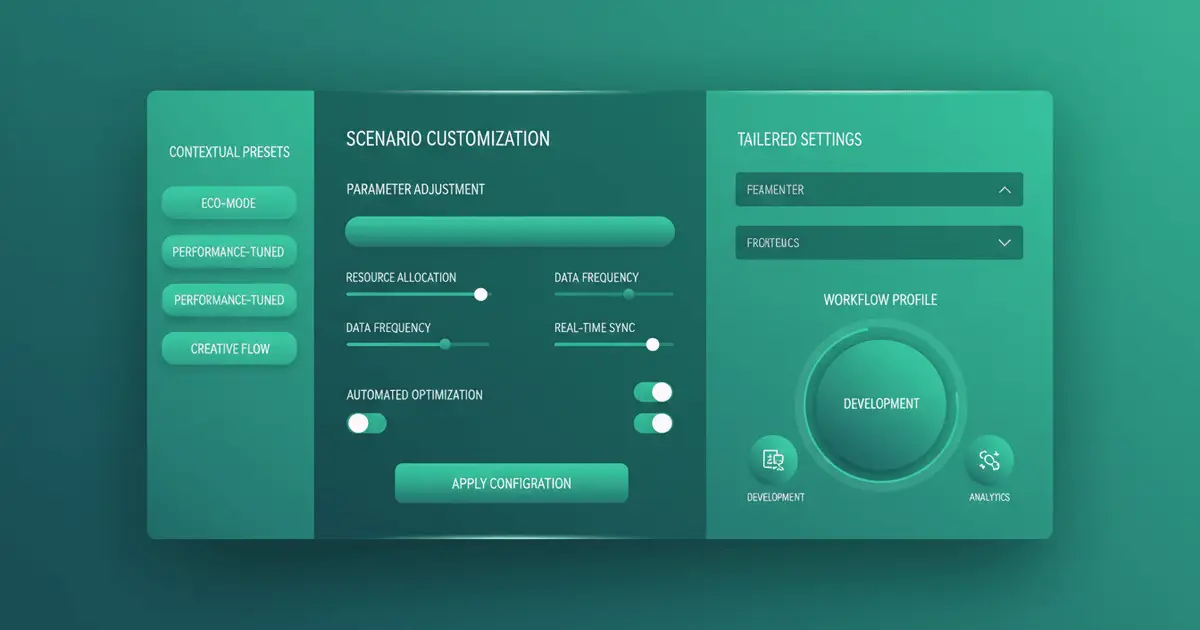This screenshot has width=1200, height=630.
Task: Select the Eco-Mode preset
Action: (229, 202)
